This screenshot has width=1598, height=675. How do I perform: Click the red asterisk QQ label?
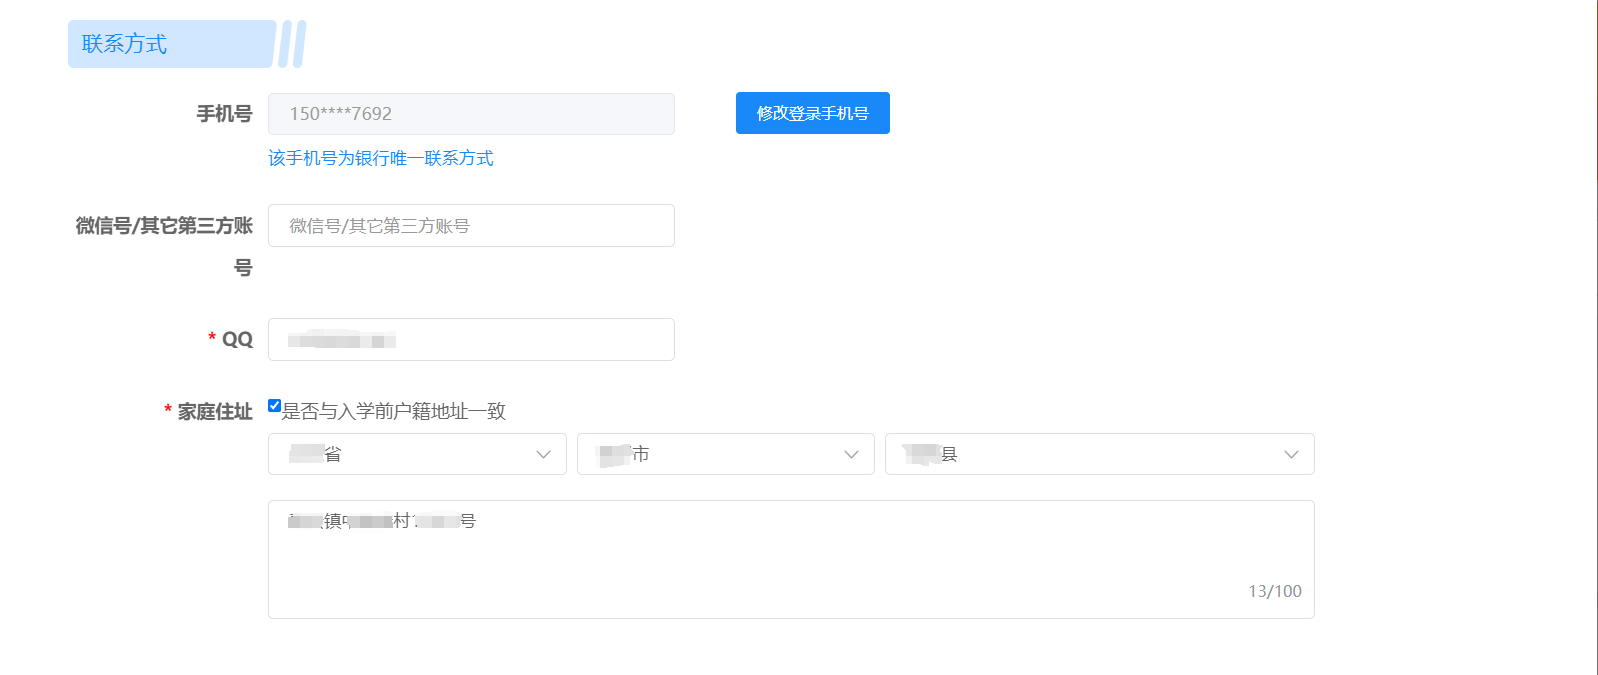click(x=237, y=340)
